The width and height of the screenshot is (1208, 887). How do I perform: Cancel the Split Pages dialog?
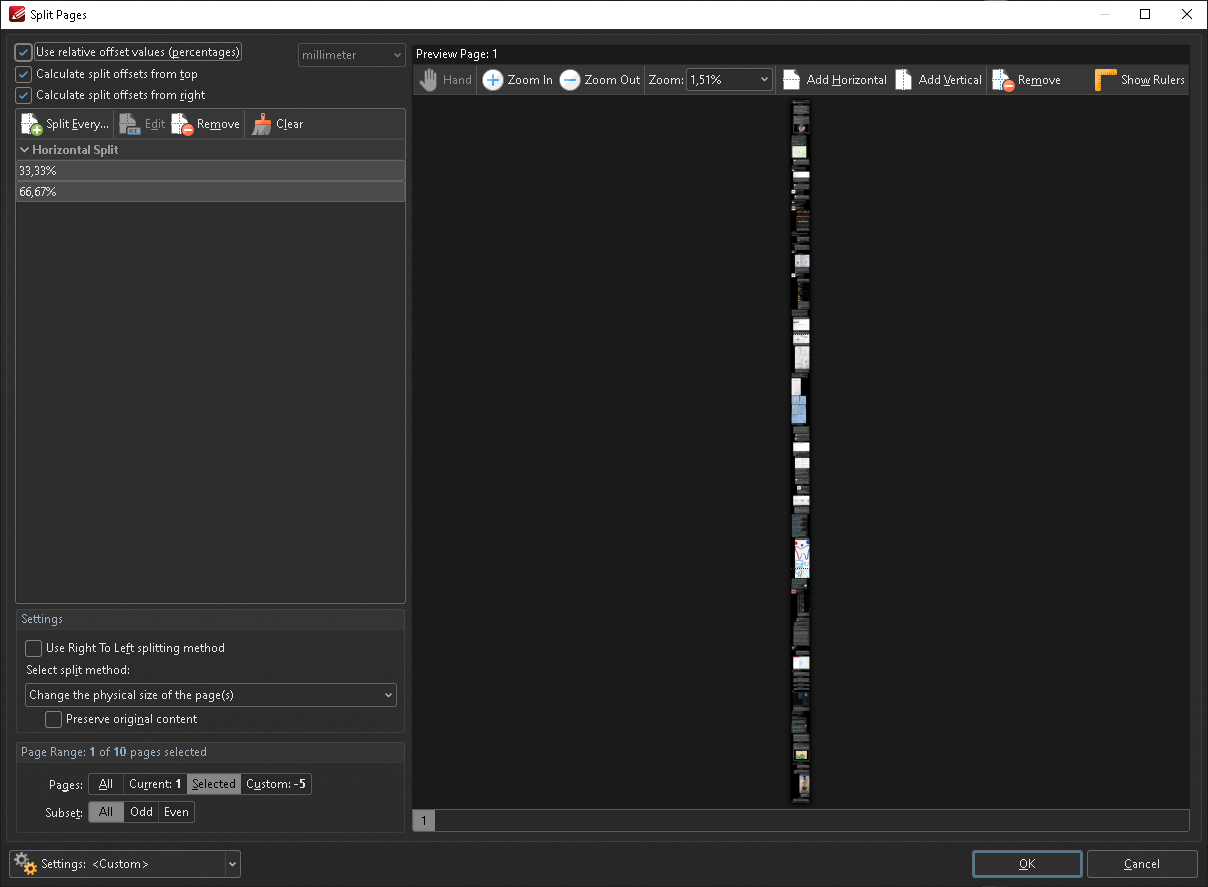(1142, 863)
